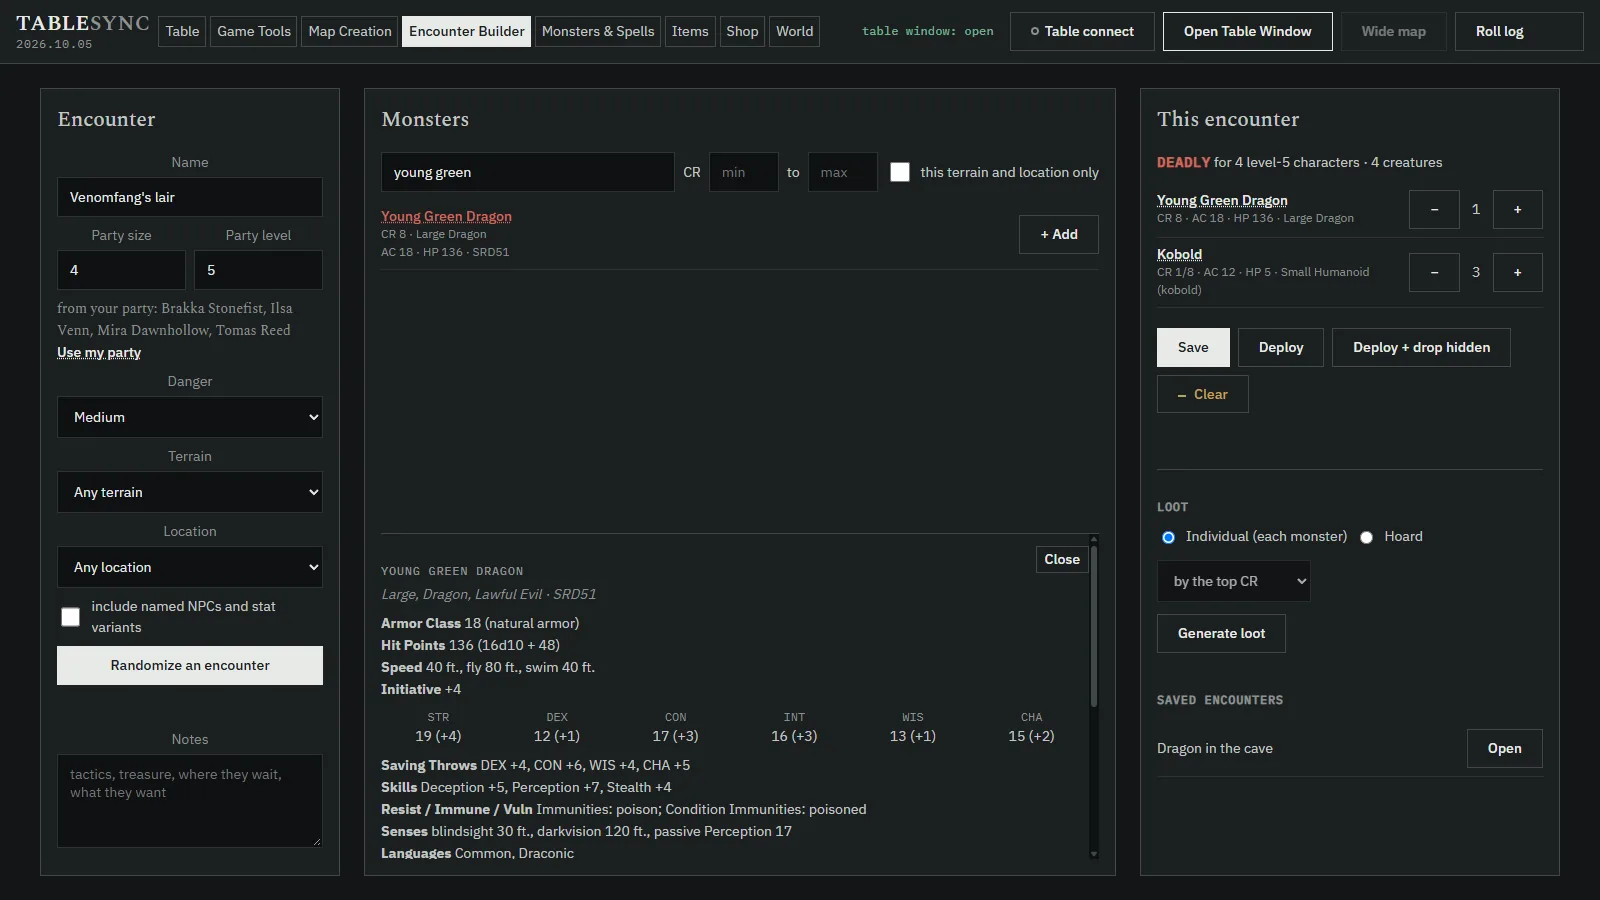The width and height of the screenshot is (1600, 900).
Task: Open the 'by the top CR' dropdown
Action: click(1233, 581)
